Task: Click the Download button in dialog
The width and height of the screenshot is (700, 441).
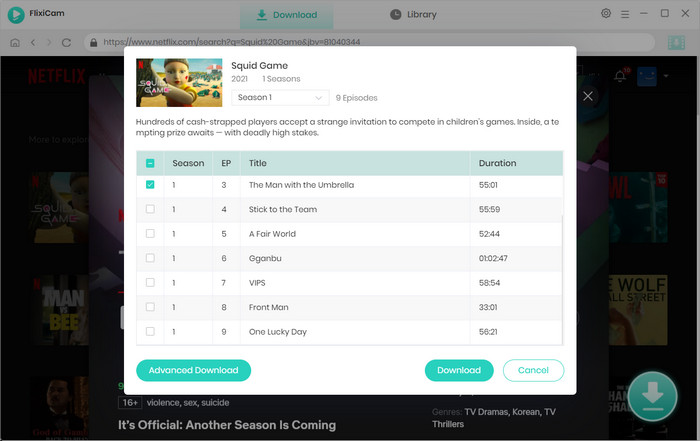Action: pyautogui.click(x=459, y=370)
